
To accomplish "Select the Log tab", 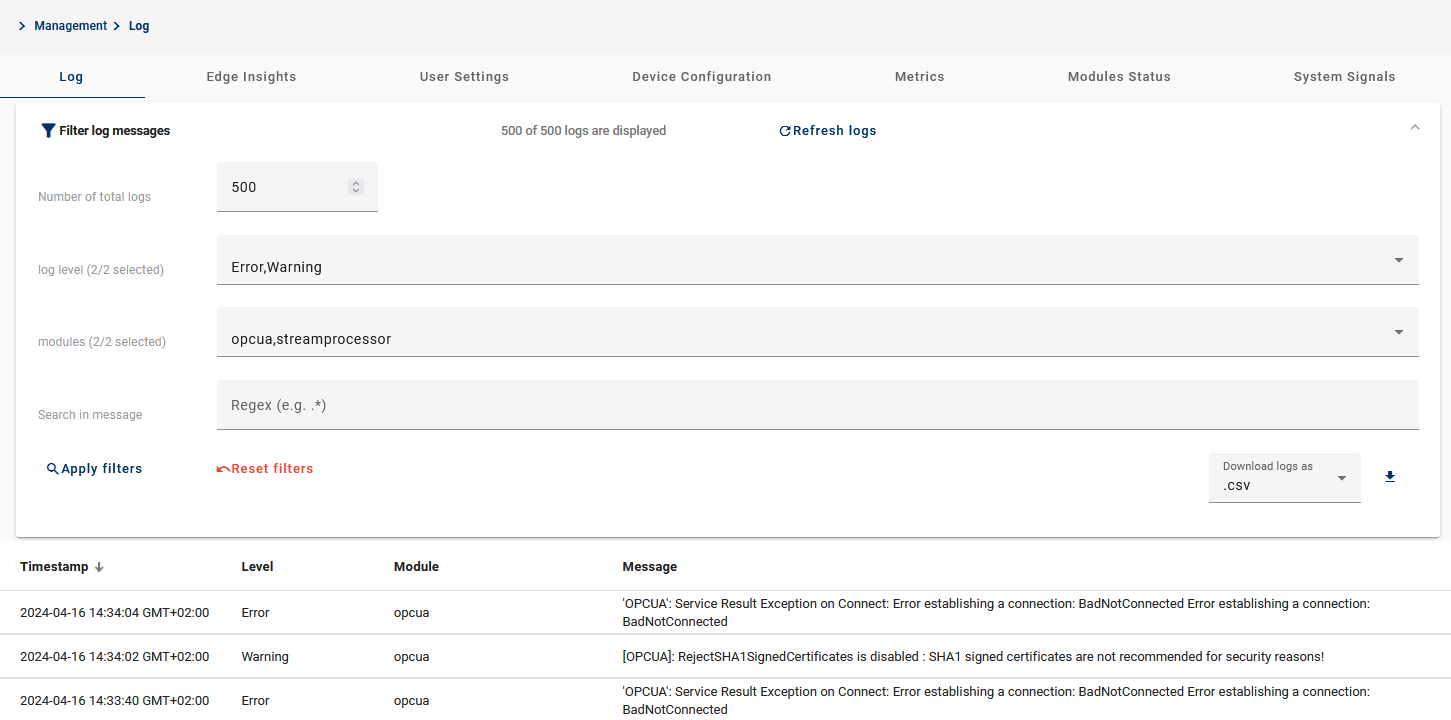I will [x=71, y=77].
